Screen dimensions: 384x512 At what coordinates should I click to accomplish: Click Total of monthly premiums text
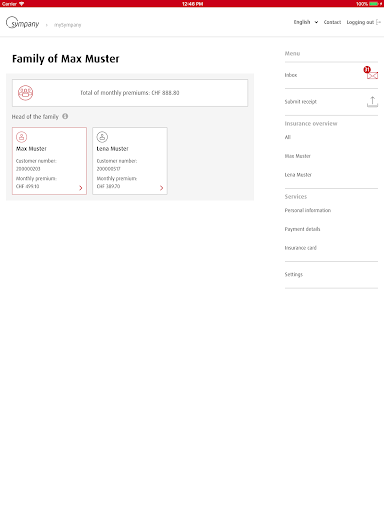tap(130, 93)
